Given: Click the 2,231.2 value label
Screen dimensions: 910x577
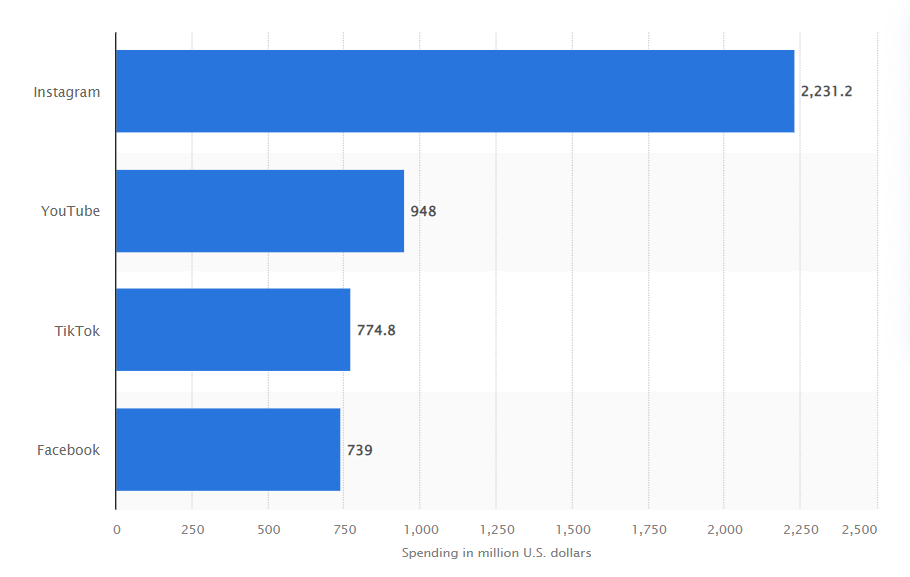Looking at the screenshot, I should point(826,91).
